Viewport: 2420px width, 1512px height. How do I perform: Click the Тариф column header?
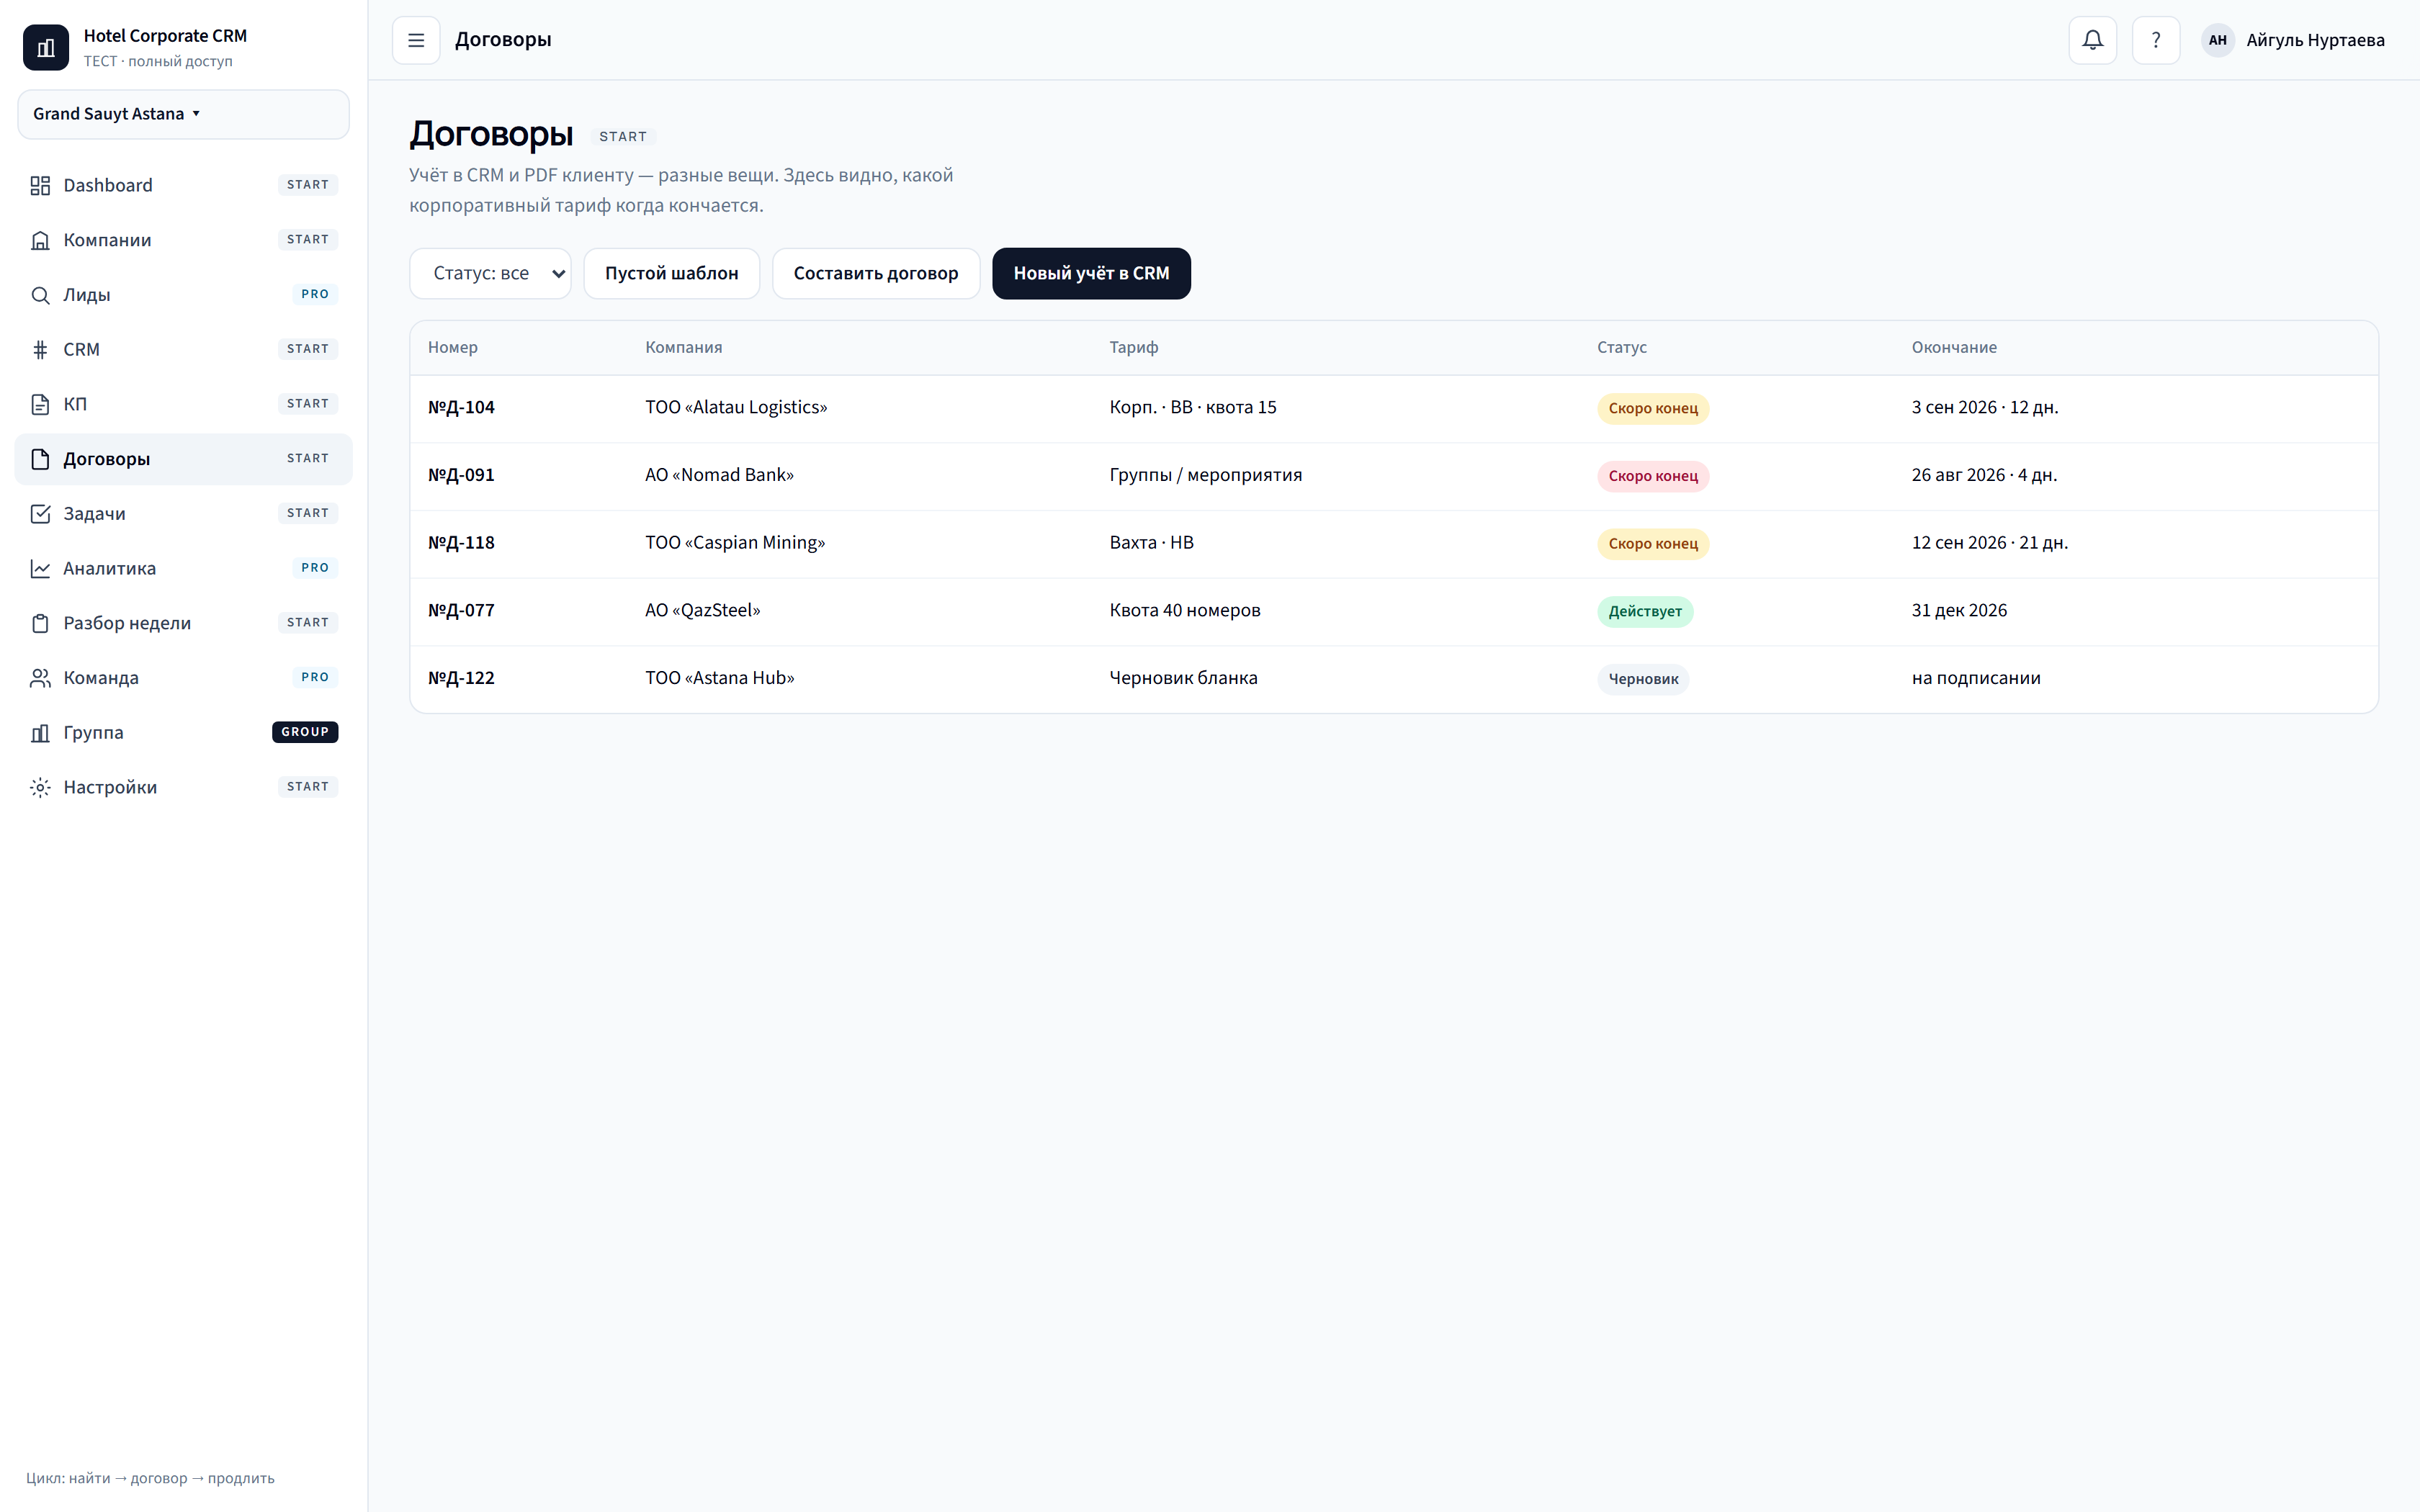tap(1133, 347)
